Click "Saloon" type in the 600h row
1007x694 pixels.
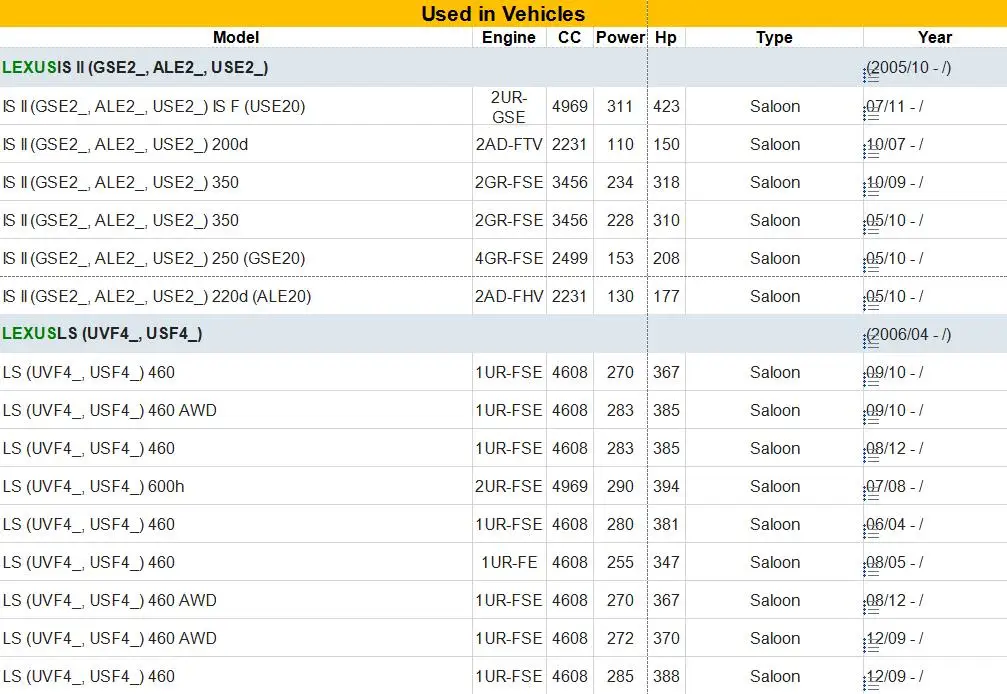[775, 487]
